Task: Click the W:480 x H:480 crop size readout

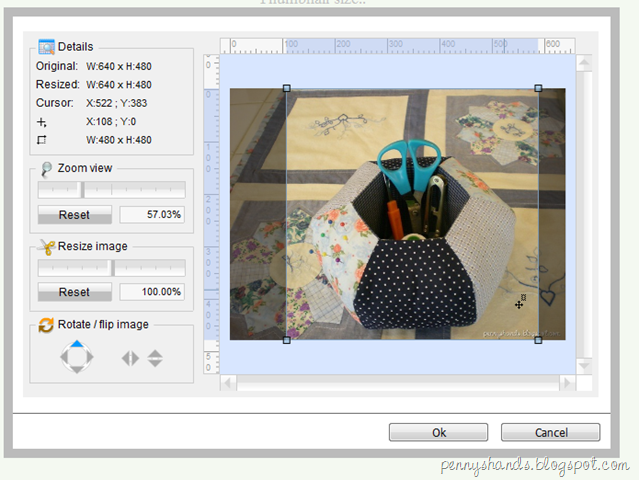Action: tap(119, 140)
